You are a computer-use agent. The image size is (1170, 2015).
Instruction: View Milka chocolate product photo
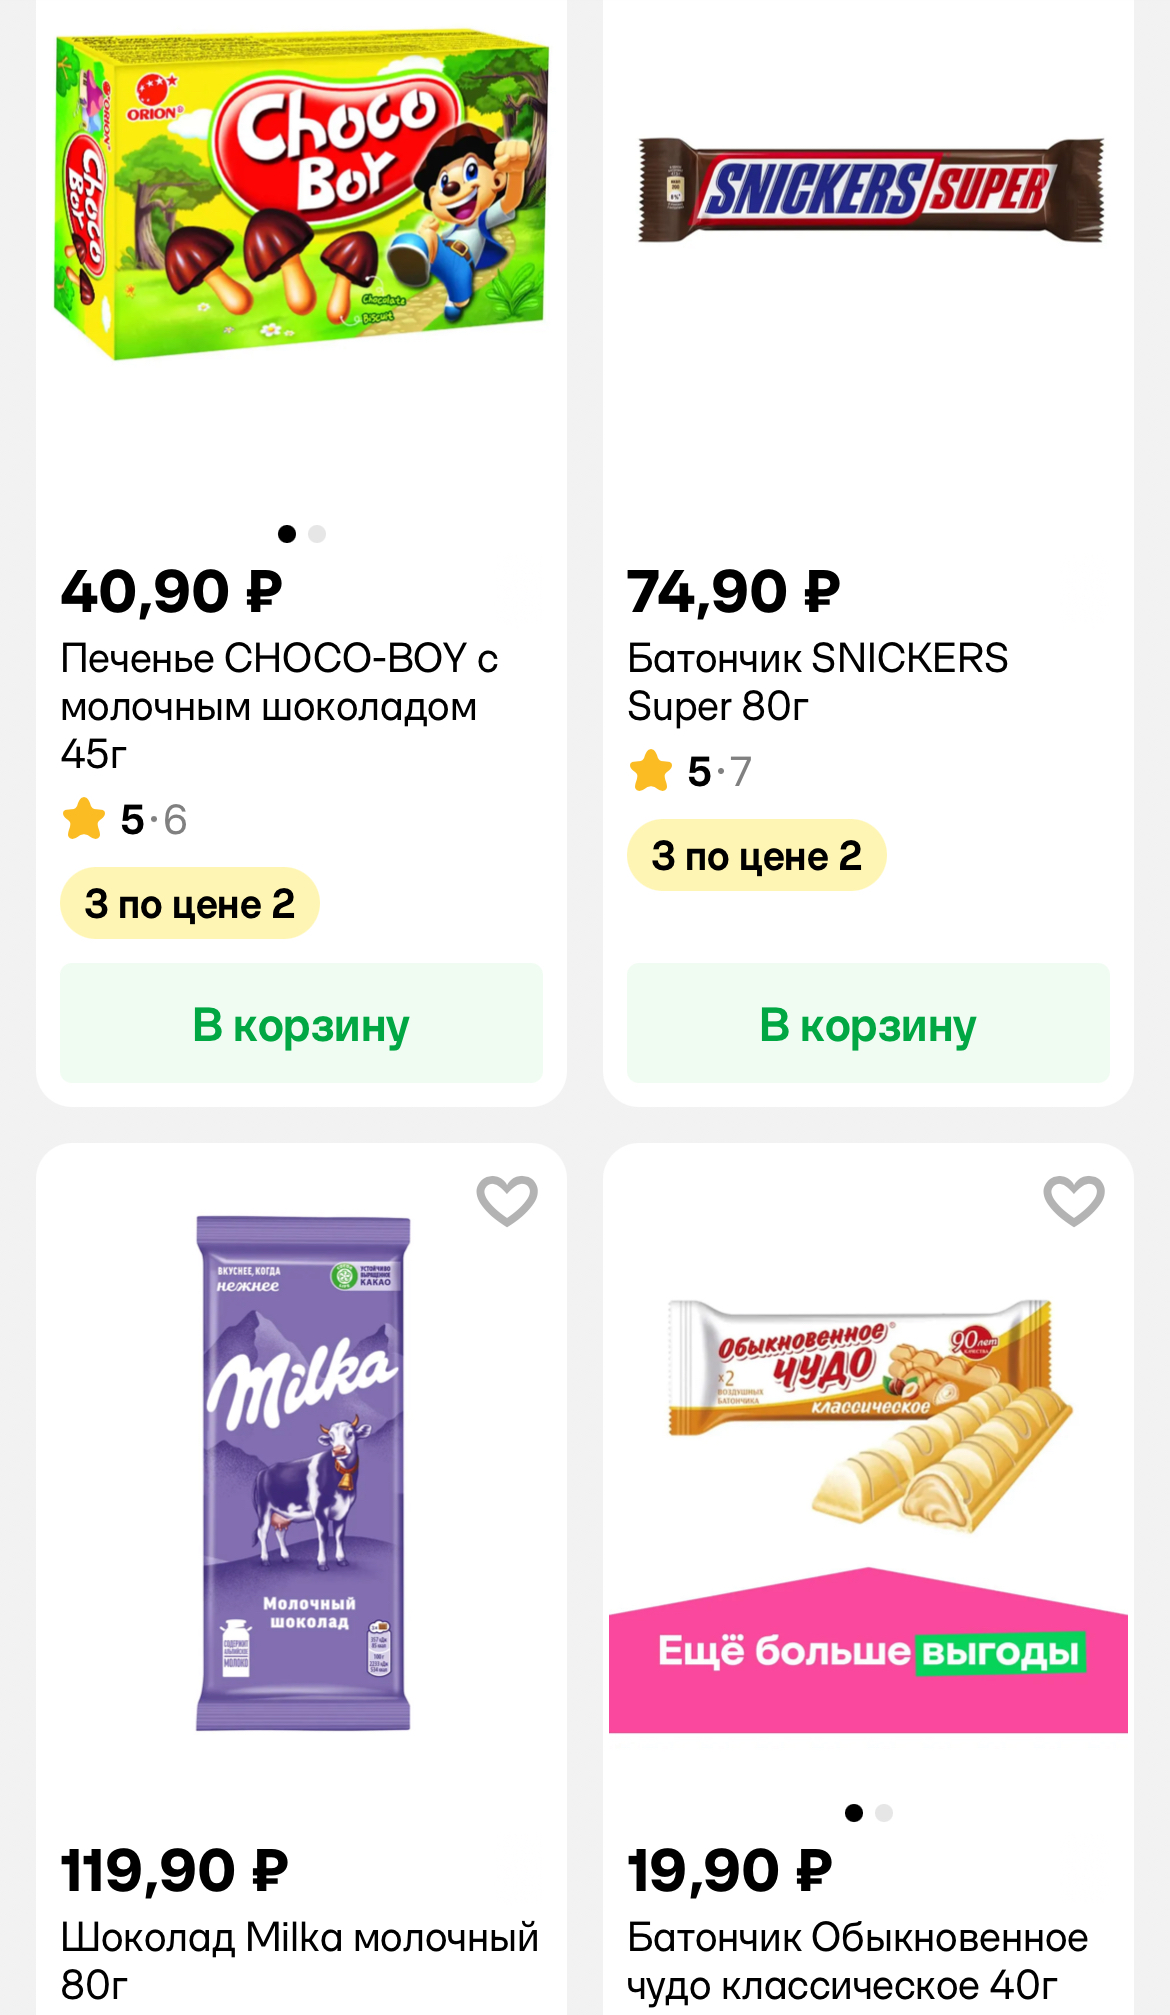(303, 1472)
